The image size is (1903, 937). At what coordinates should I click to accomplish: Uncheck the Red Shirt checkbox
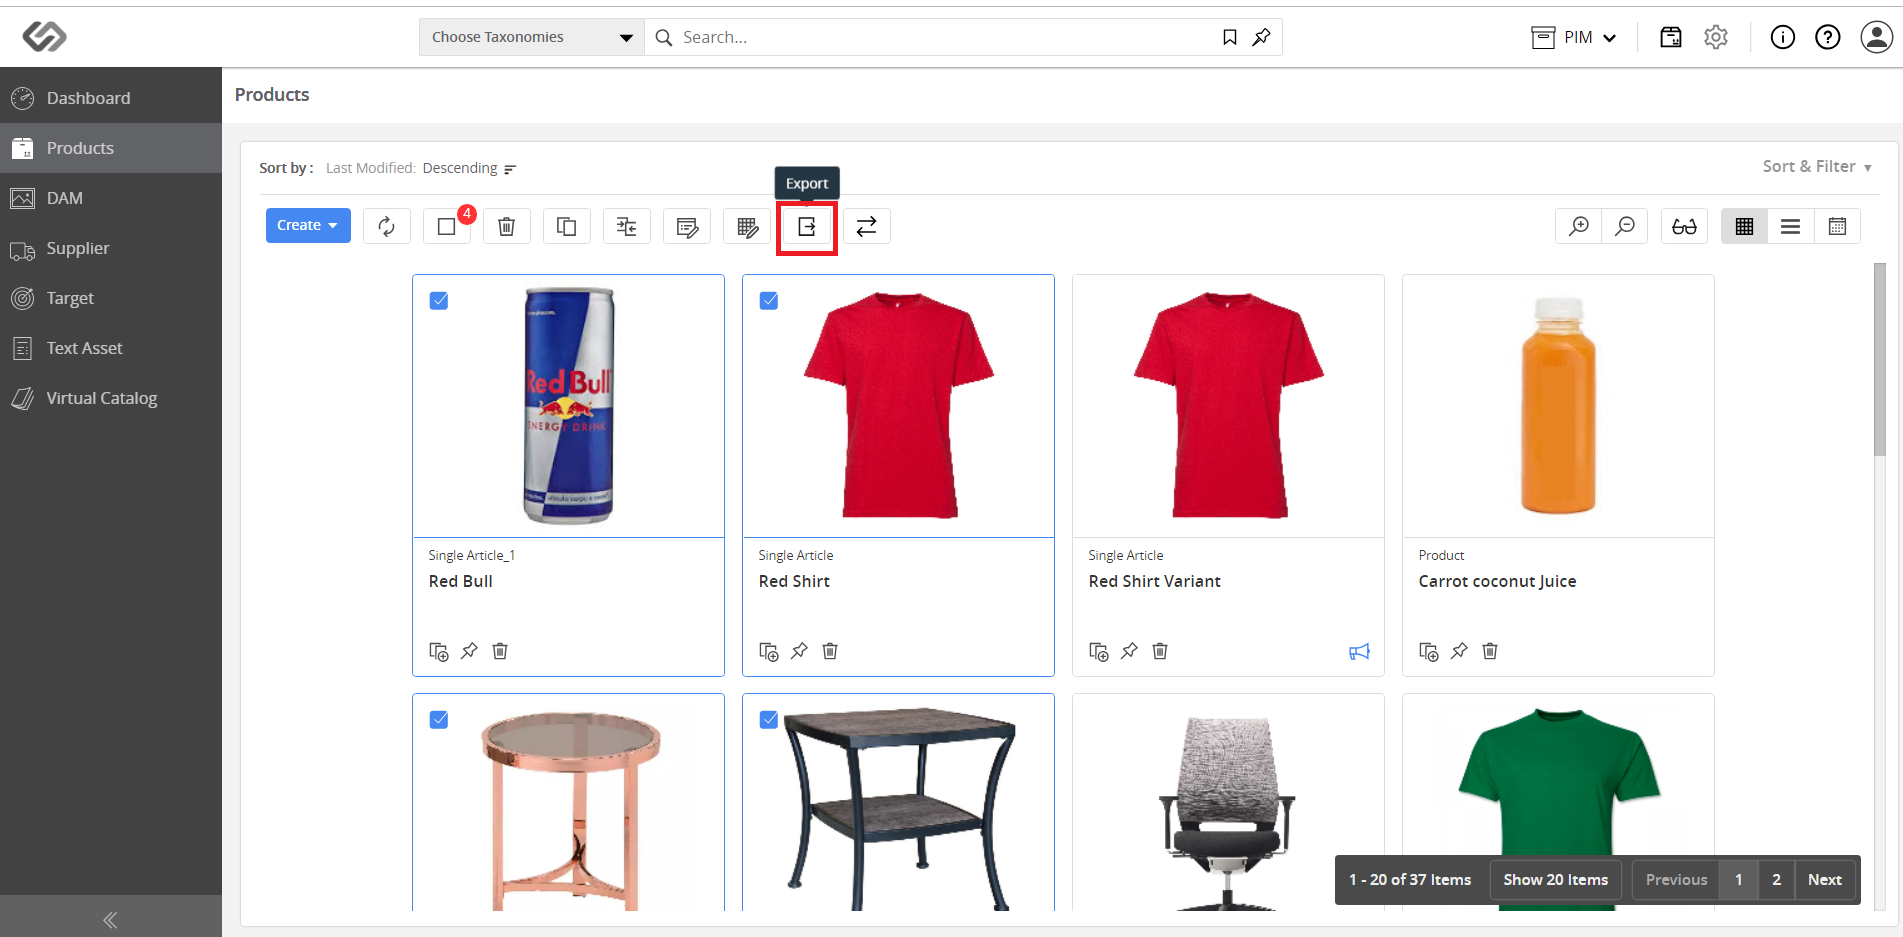[x=769, y=301]
